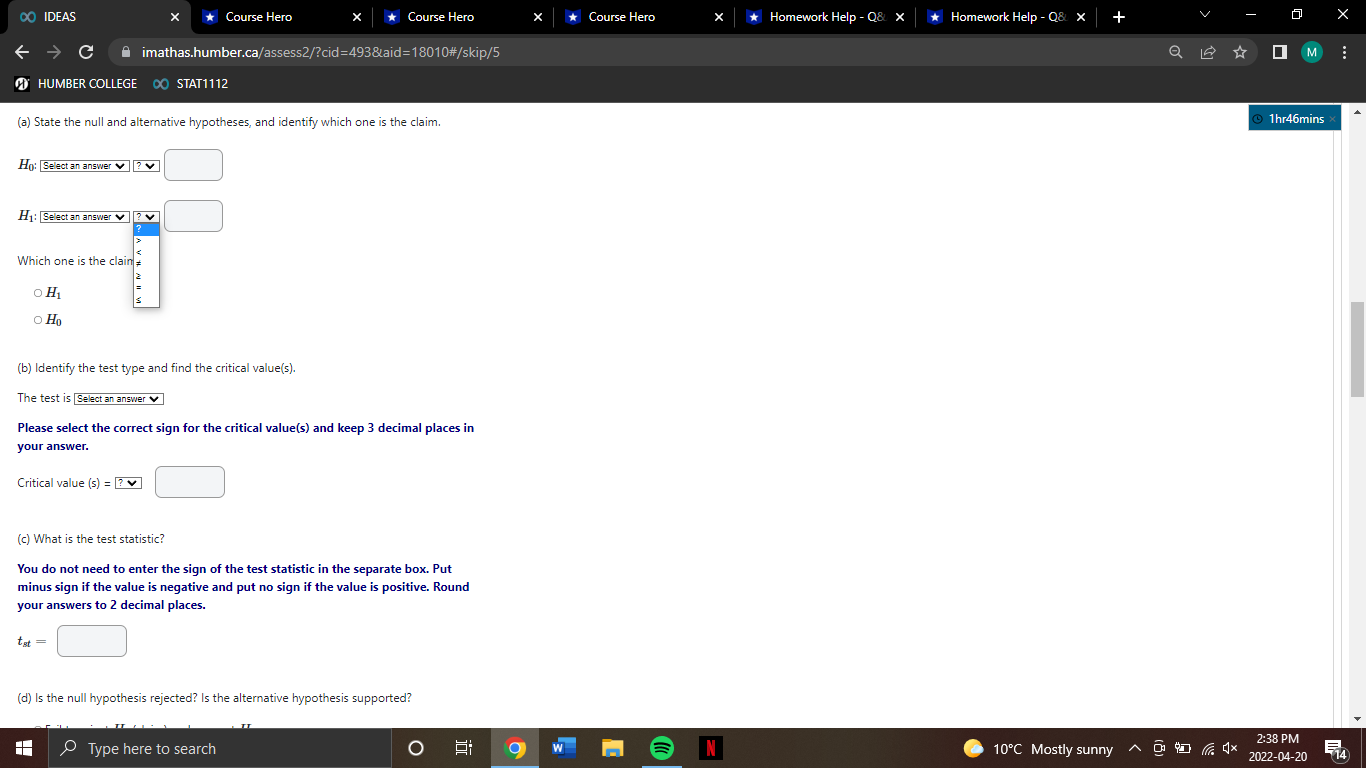
Task: Go back to the previous page
Action: (22, 52)
